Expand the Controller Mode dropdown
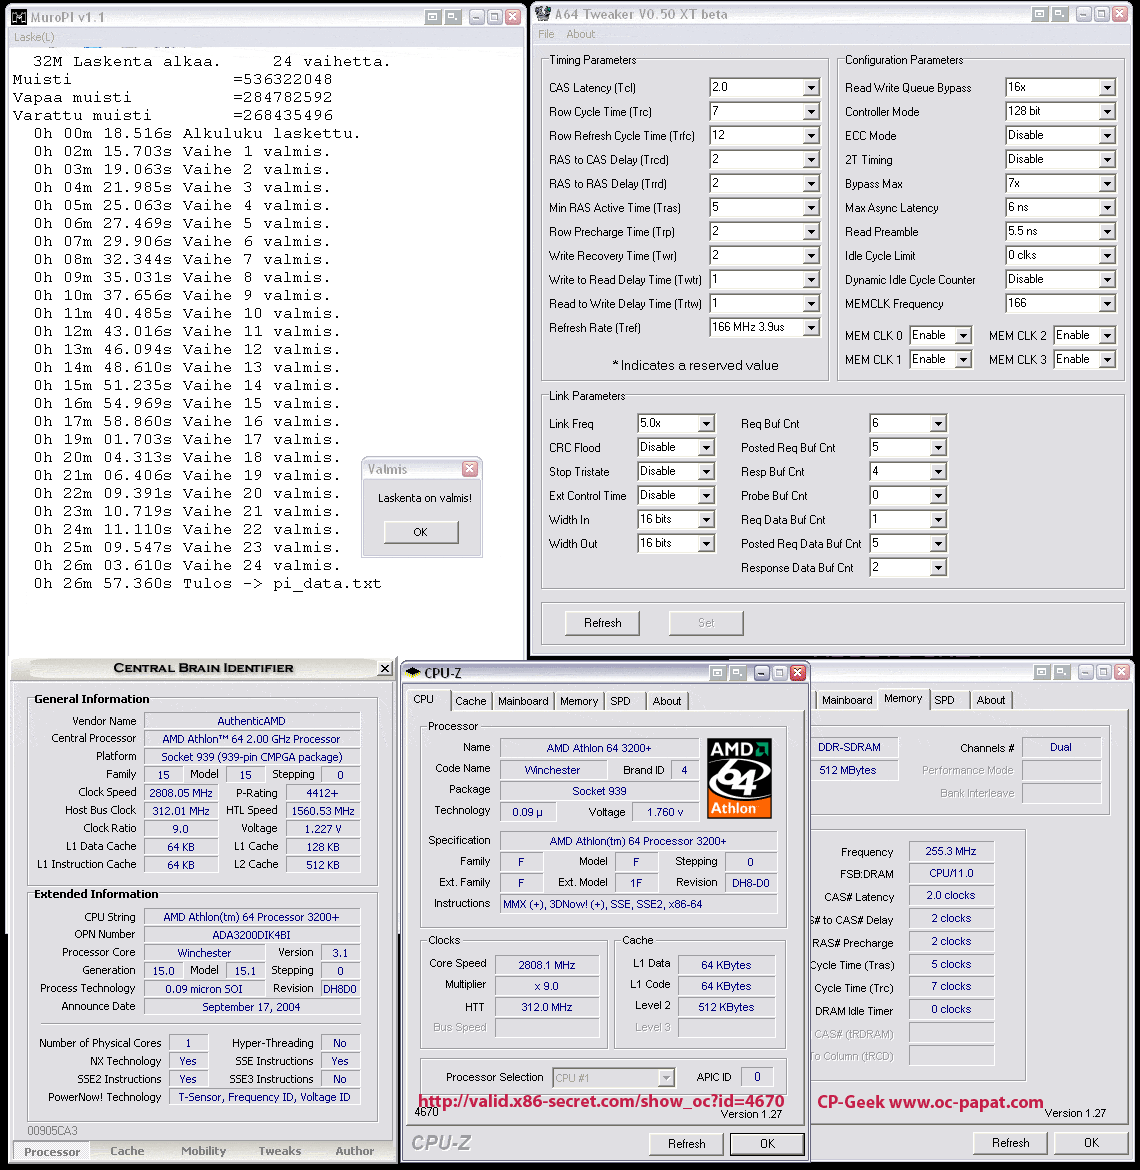 [x=1107, y=112]
